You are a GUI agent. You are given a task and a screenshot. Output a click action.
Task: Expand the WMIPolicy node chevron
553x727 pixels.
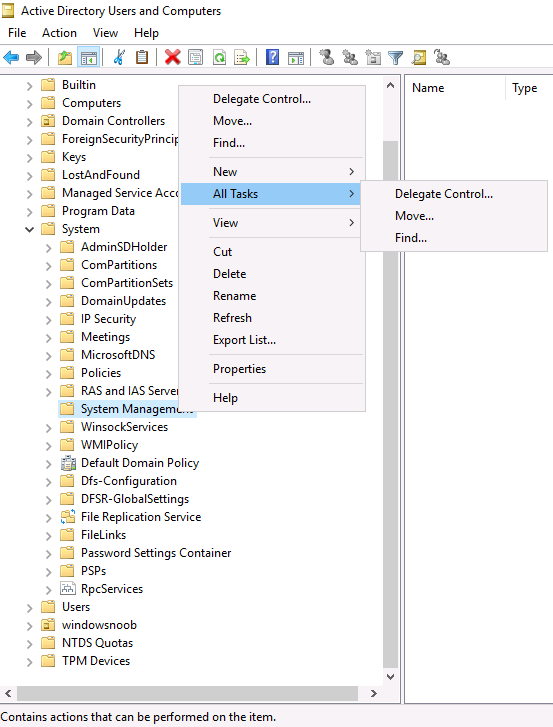(48, 445)
